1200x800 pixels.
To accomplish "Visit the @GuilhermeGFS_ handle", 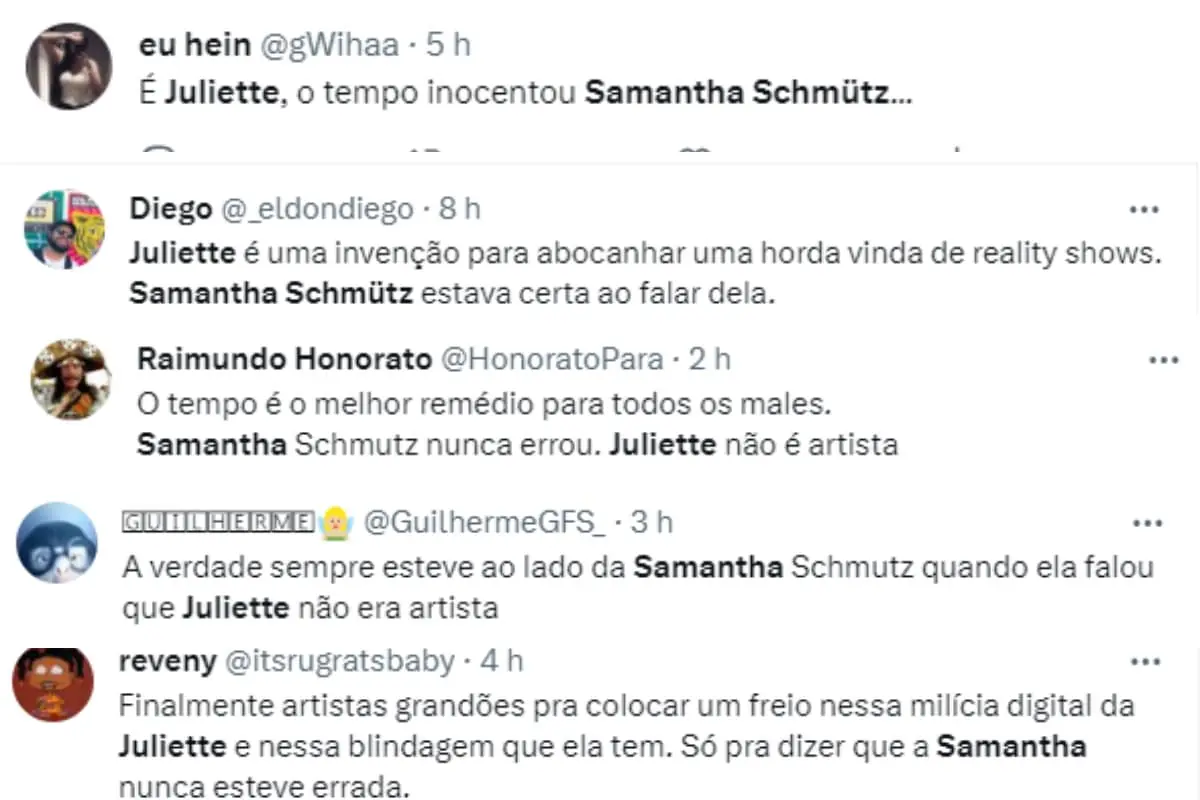I will click(484, 521).
